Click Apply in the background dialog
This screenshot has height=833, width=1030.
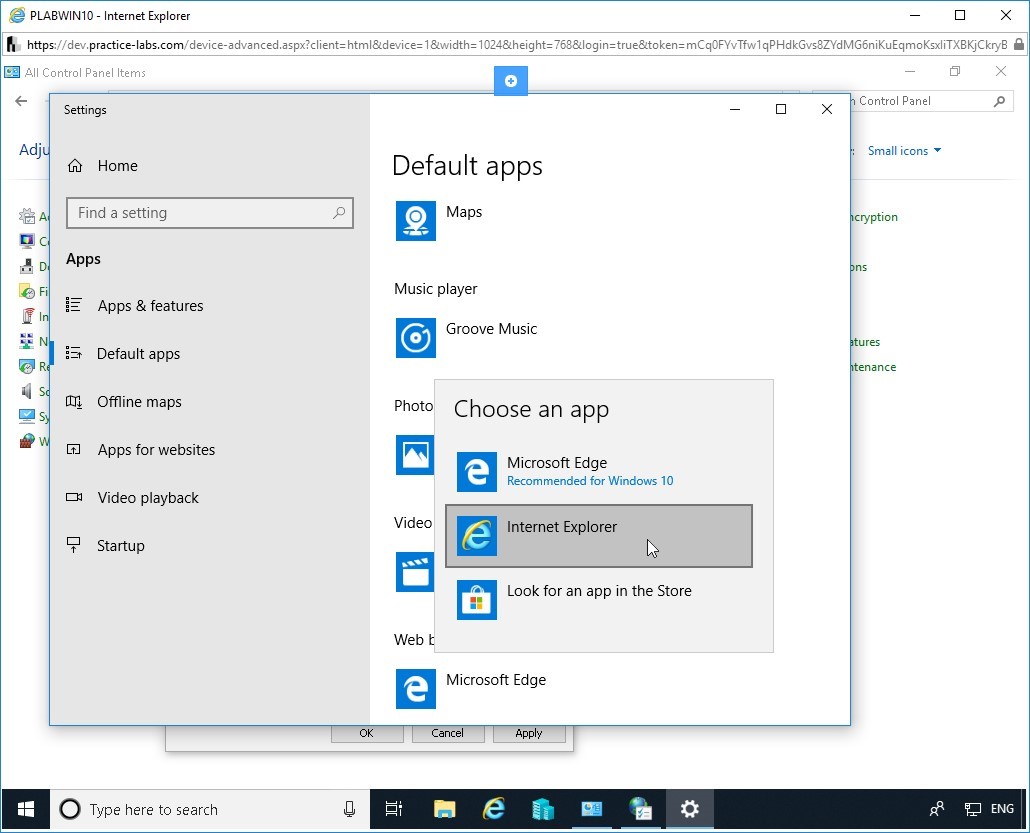coord(529,733)
